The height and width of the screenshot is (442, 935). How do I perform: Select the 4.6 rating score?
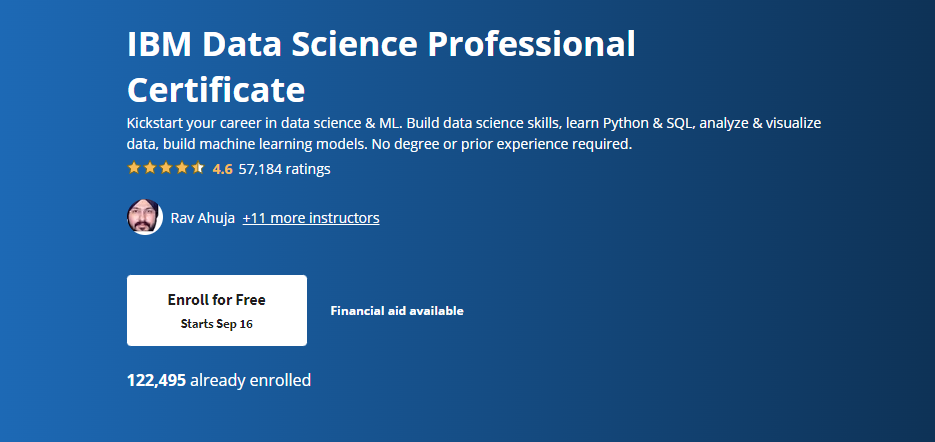coord(222,169)
